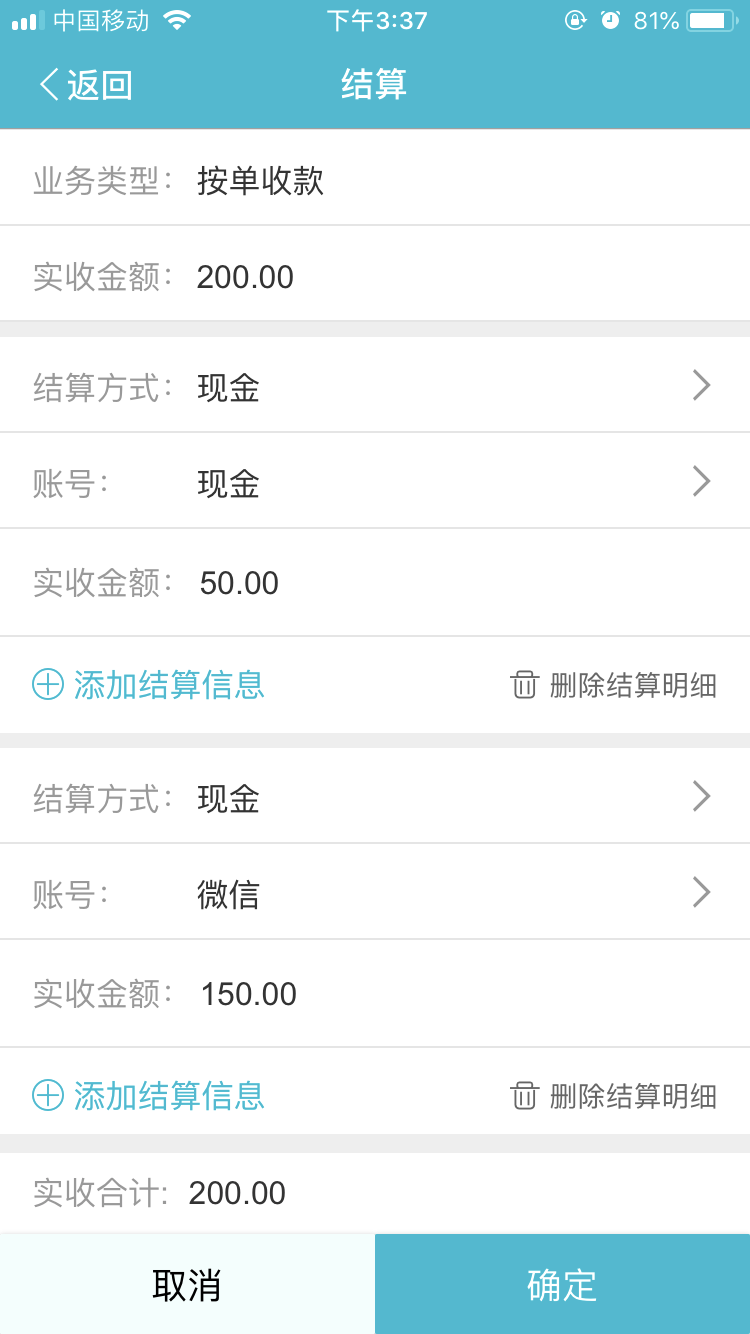
Task: Open first 账号 selector showing 现金
Action: click(x=701, y=482)
